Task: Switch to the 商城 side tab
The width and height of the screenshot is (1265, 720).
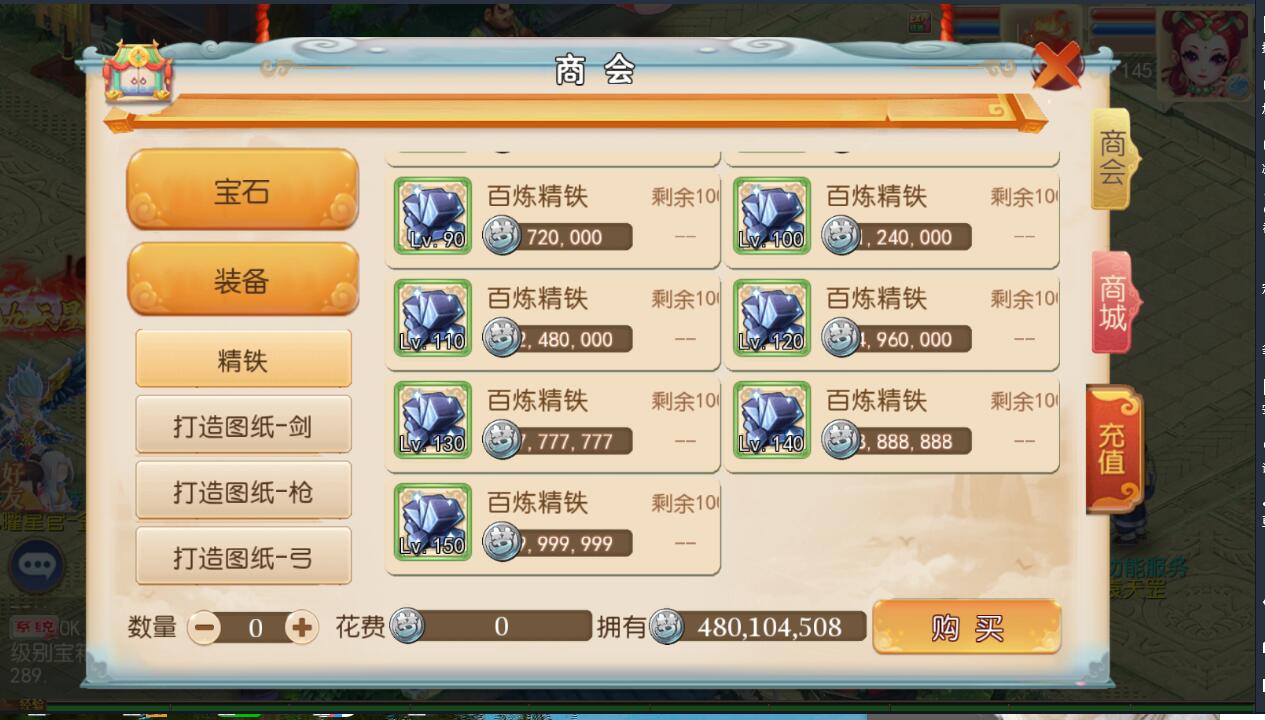Action: pyautogui.click(x=1115, y=303)
